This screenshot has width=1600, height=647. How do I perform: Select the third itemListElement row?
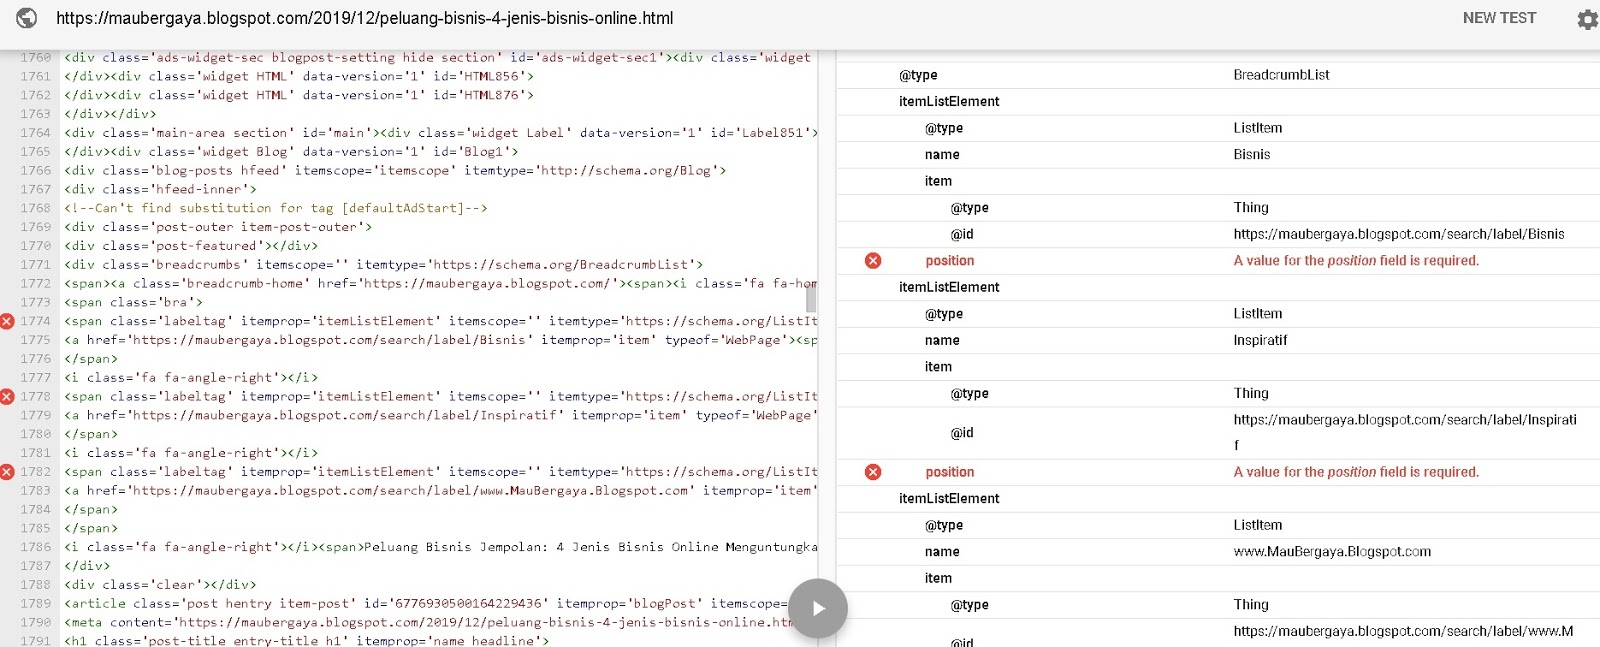[1218, 498]
